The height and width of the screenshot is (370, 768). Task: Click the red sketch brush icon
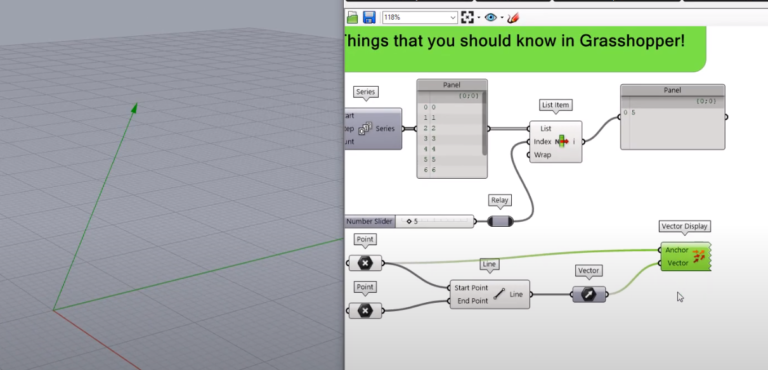tap(513, 18)
